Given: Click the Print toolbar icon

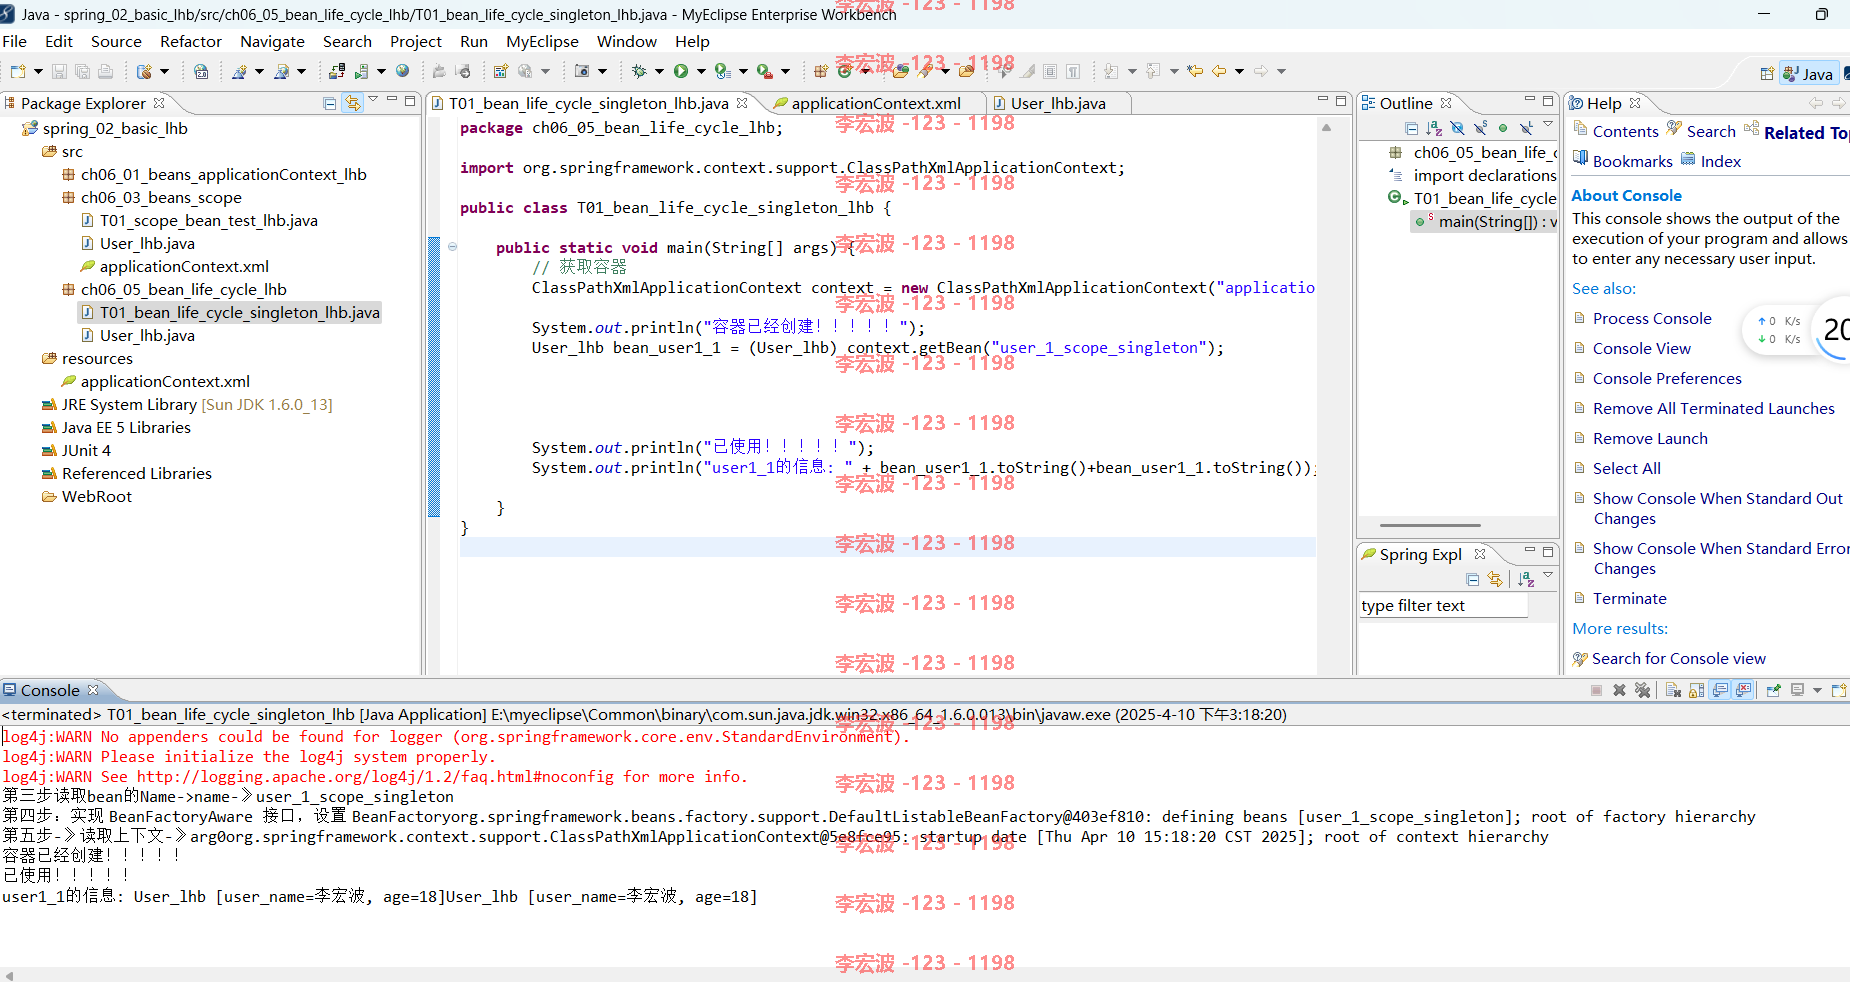Looking at the screenshot, I should (105, 72).
